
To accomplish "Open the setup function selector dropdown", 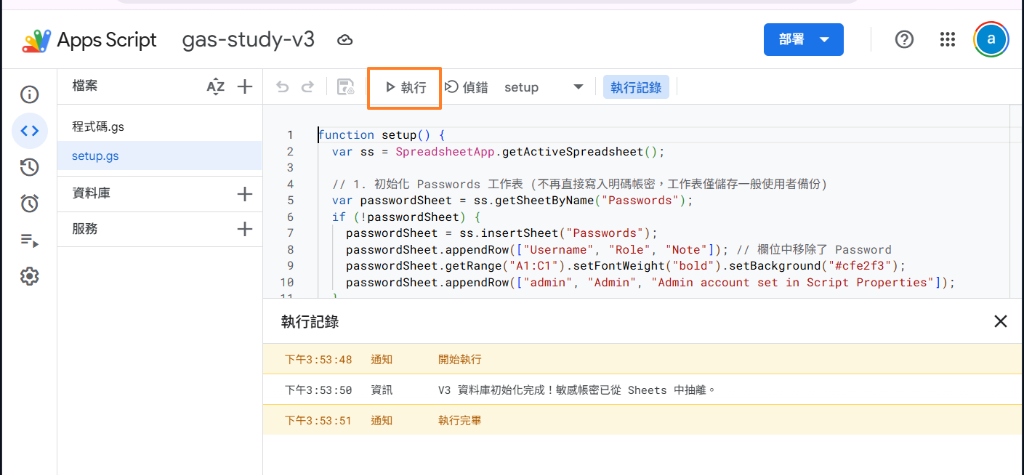I will (x=543, y=88).
